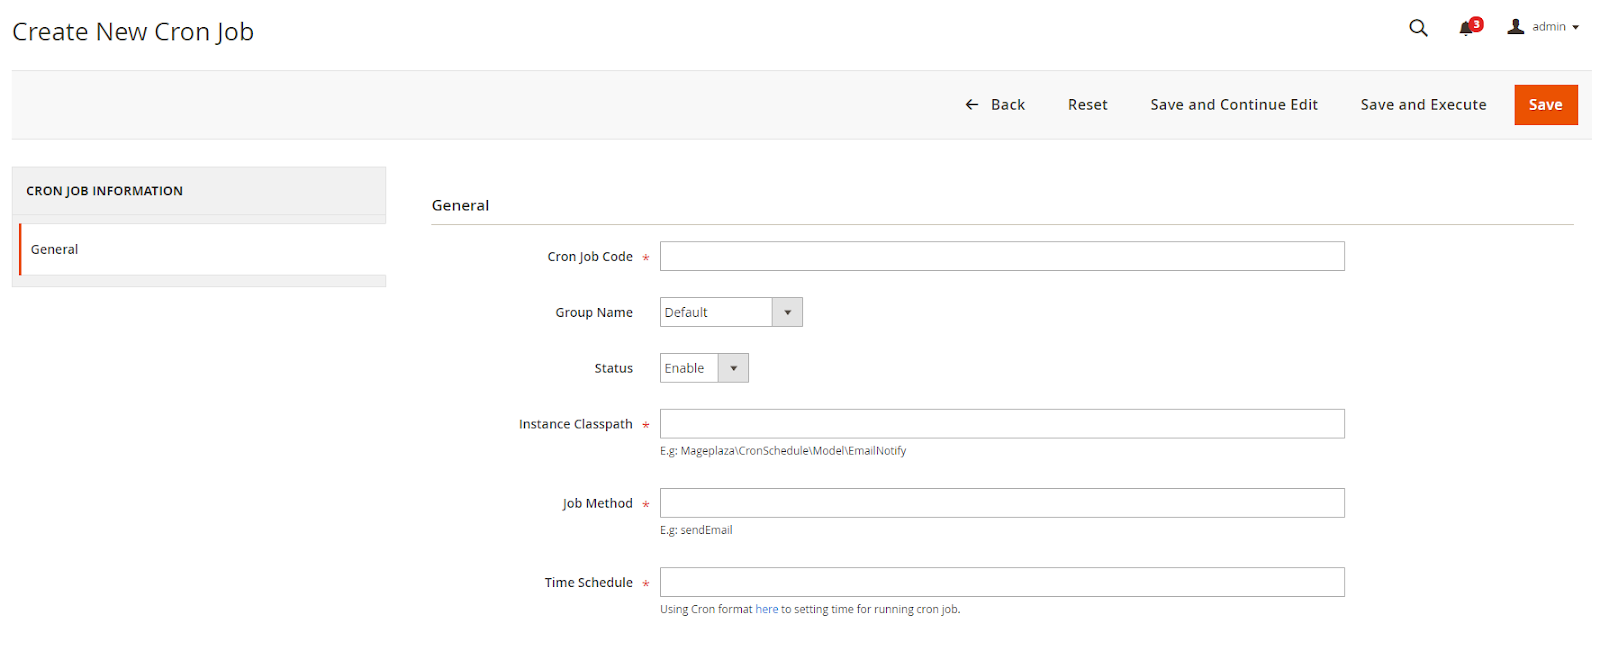Click into the Job Method field

click(1002, 503)
